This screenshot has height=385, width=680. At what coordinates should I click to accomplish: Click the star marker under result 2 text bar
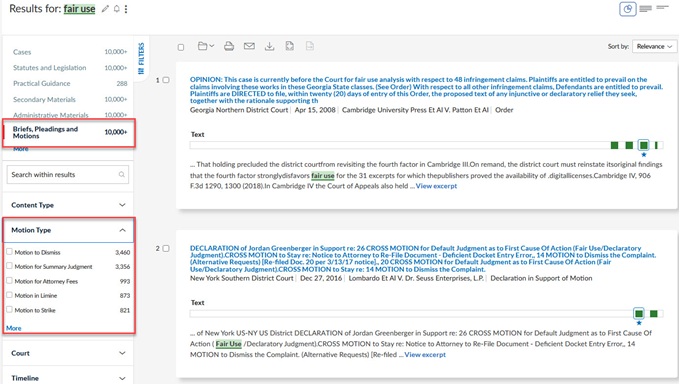[x=639, y=323]
